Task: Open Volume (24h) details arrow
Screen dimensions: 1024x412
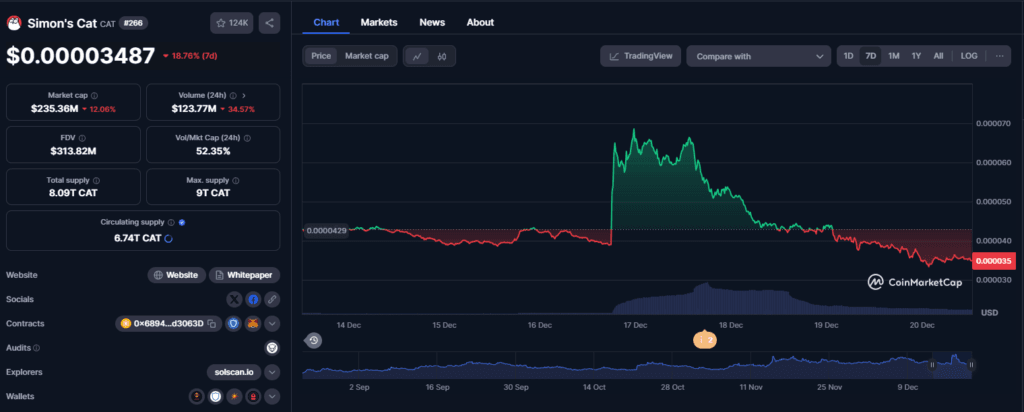Action: coord(244,95)
